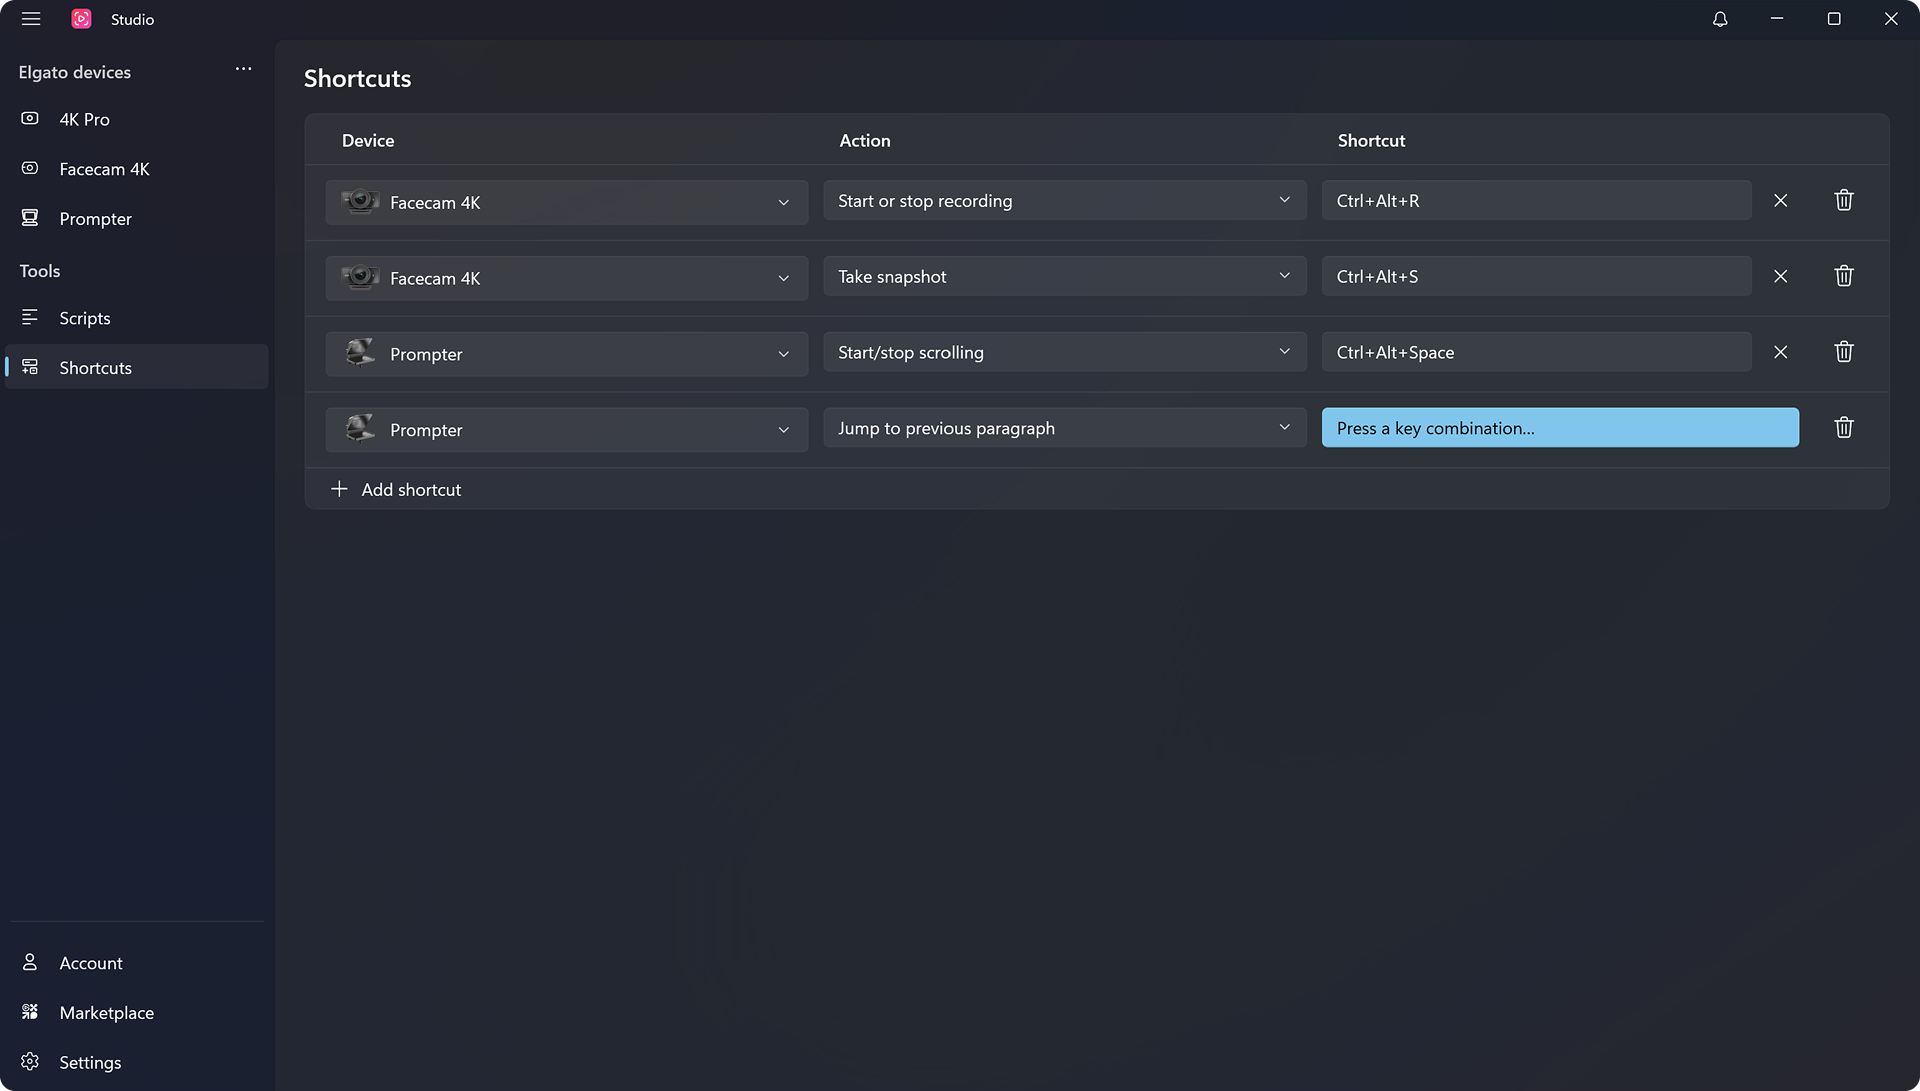The width and height of the screenshot is (1920, 1091).
Task: Open the Marketplace
Action: (137, 1013)
